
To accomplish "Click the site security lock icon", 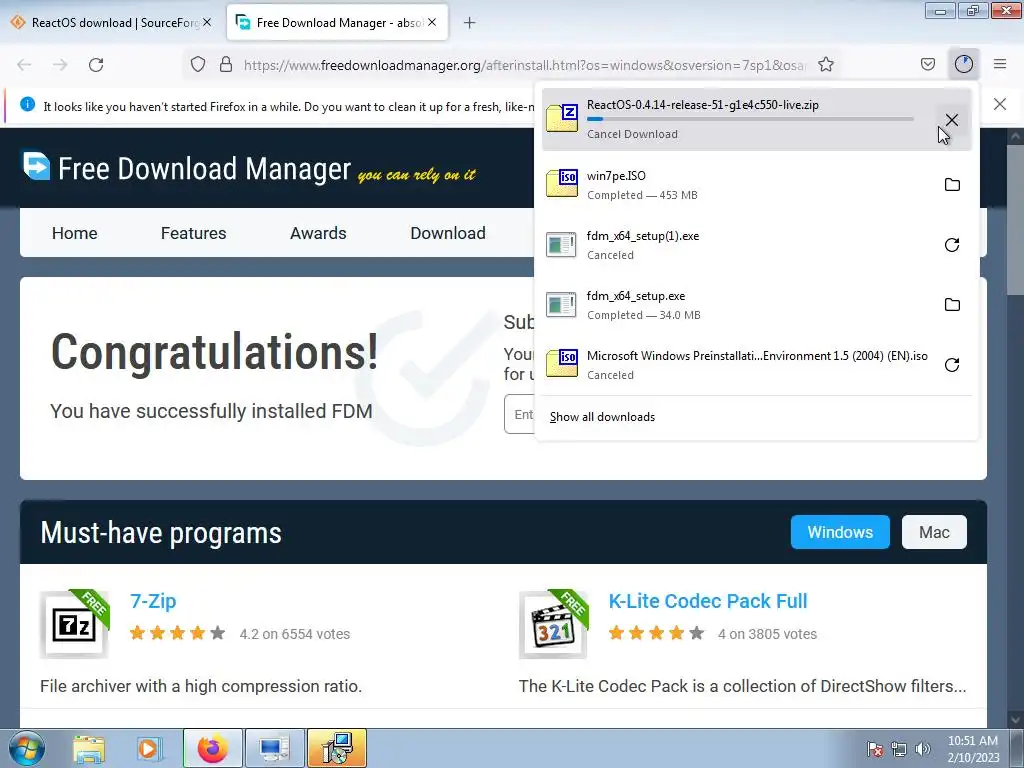I will (x=226, y=65).
